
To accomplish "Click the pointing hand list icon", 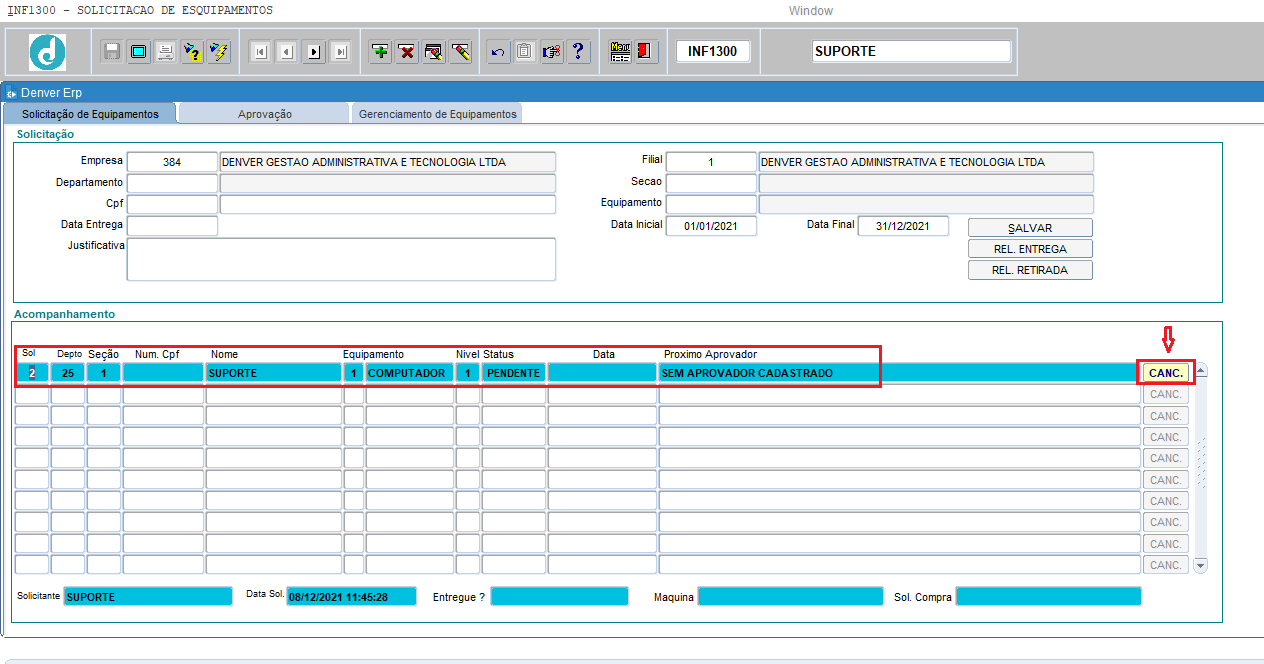I will click(552, 51).
